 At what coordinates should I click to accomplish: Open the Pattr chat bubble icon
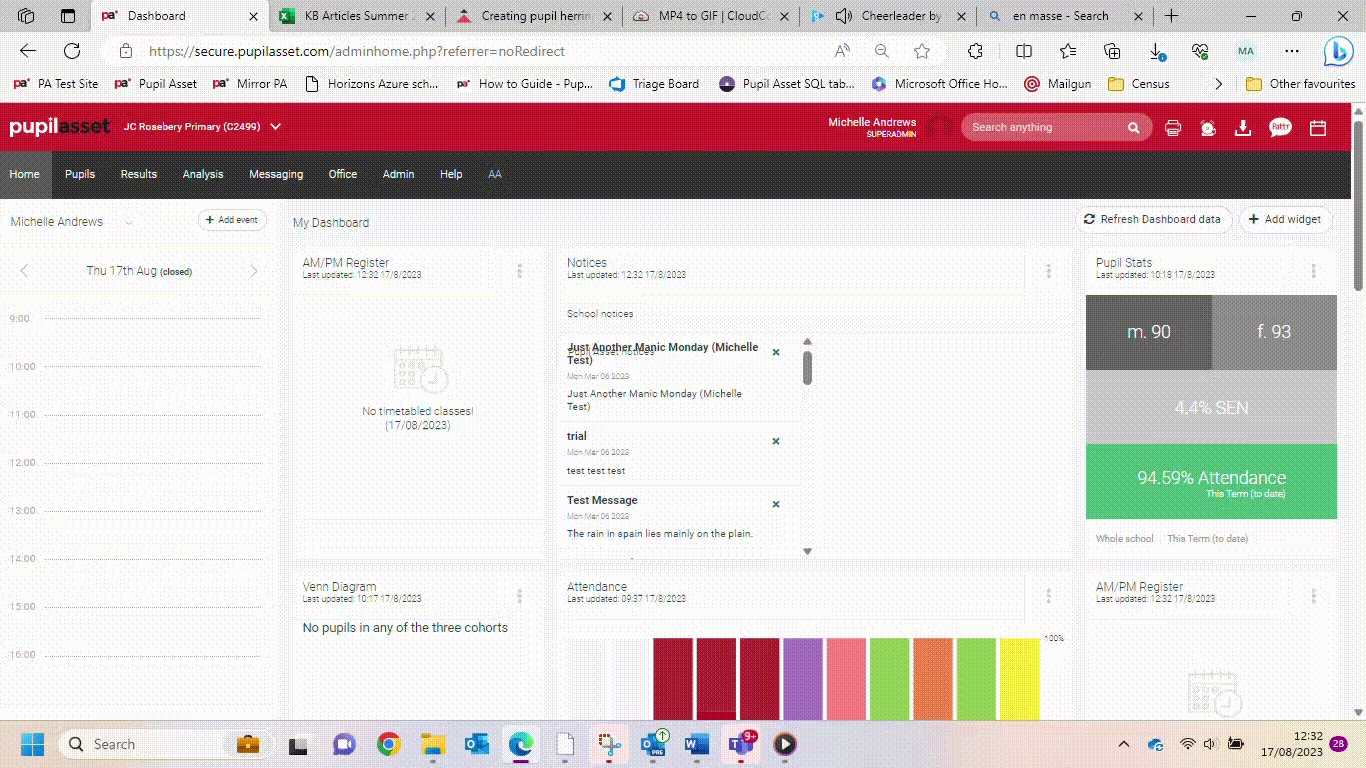(x=1279, y=128)
